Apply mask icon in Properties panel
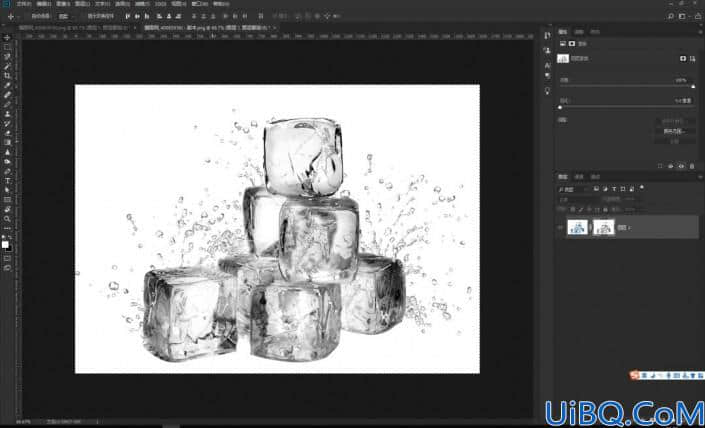 pyautogui.click(x=670, y=166)
